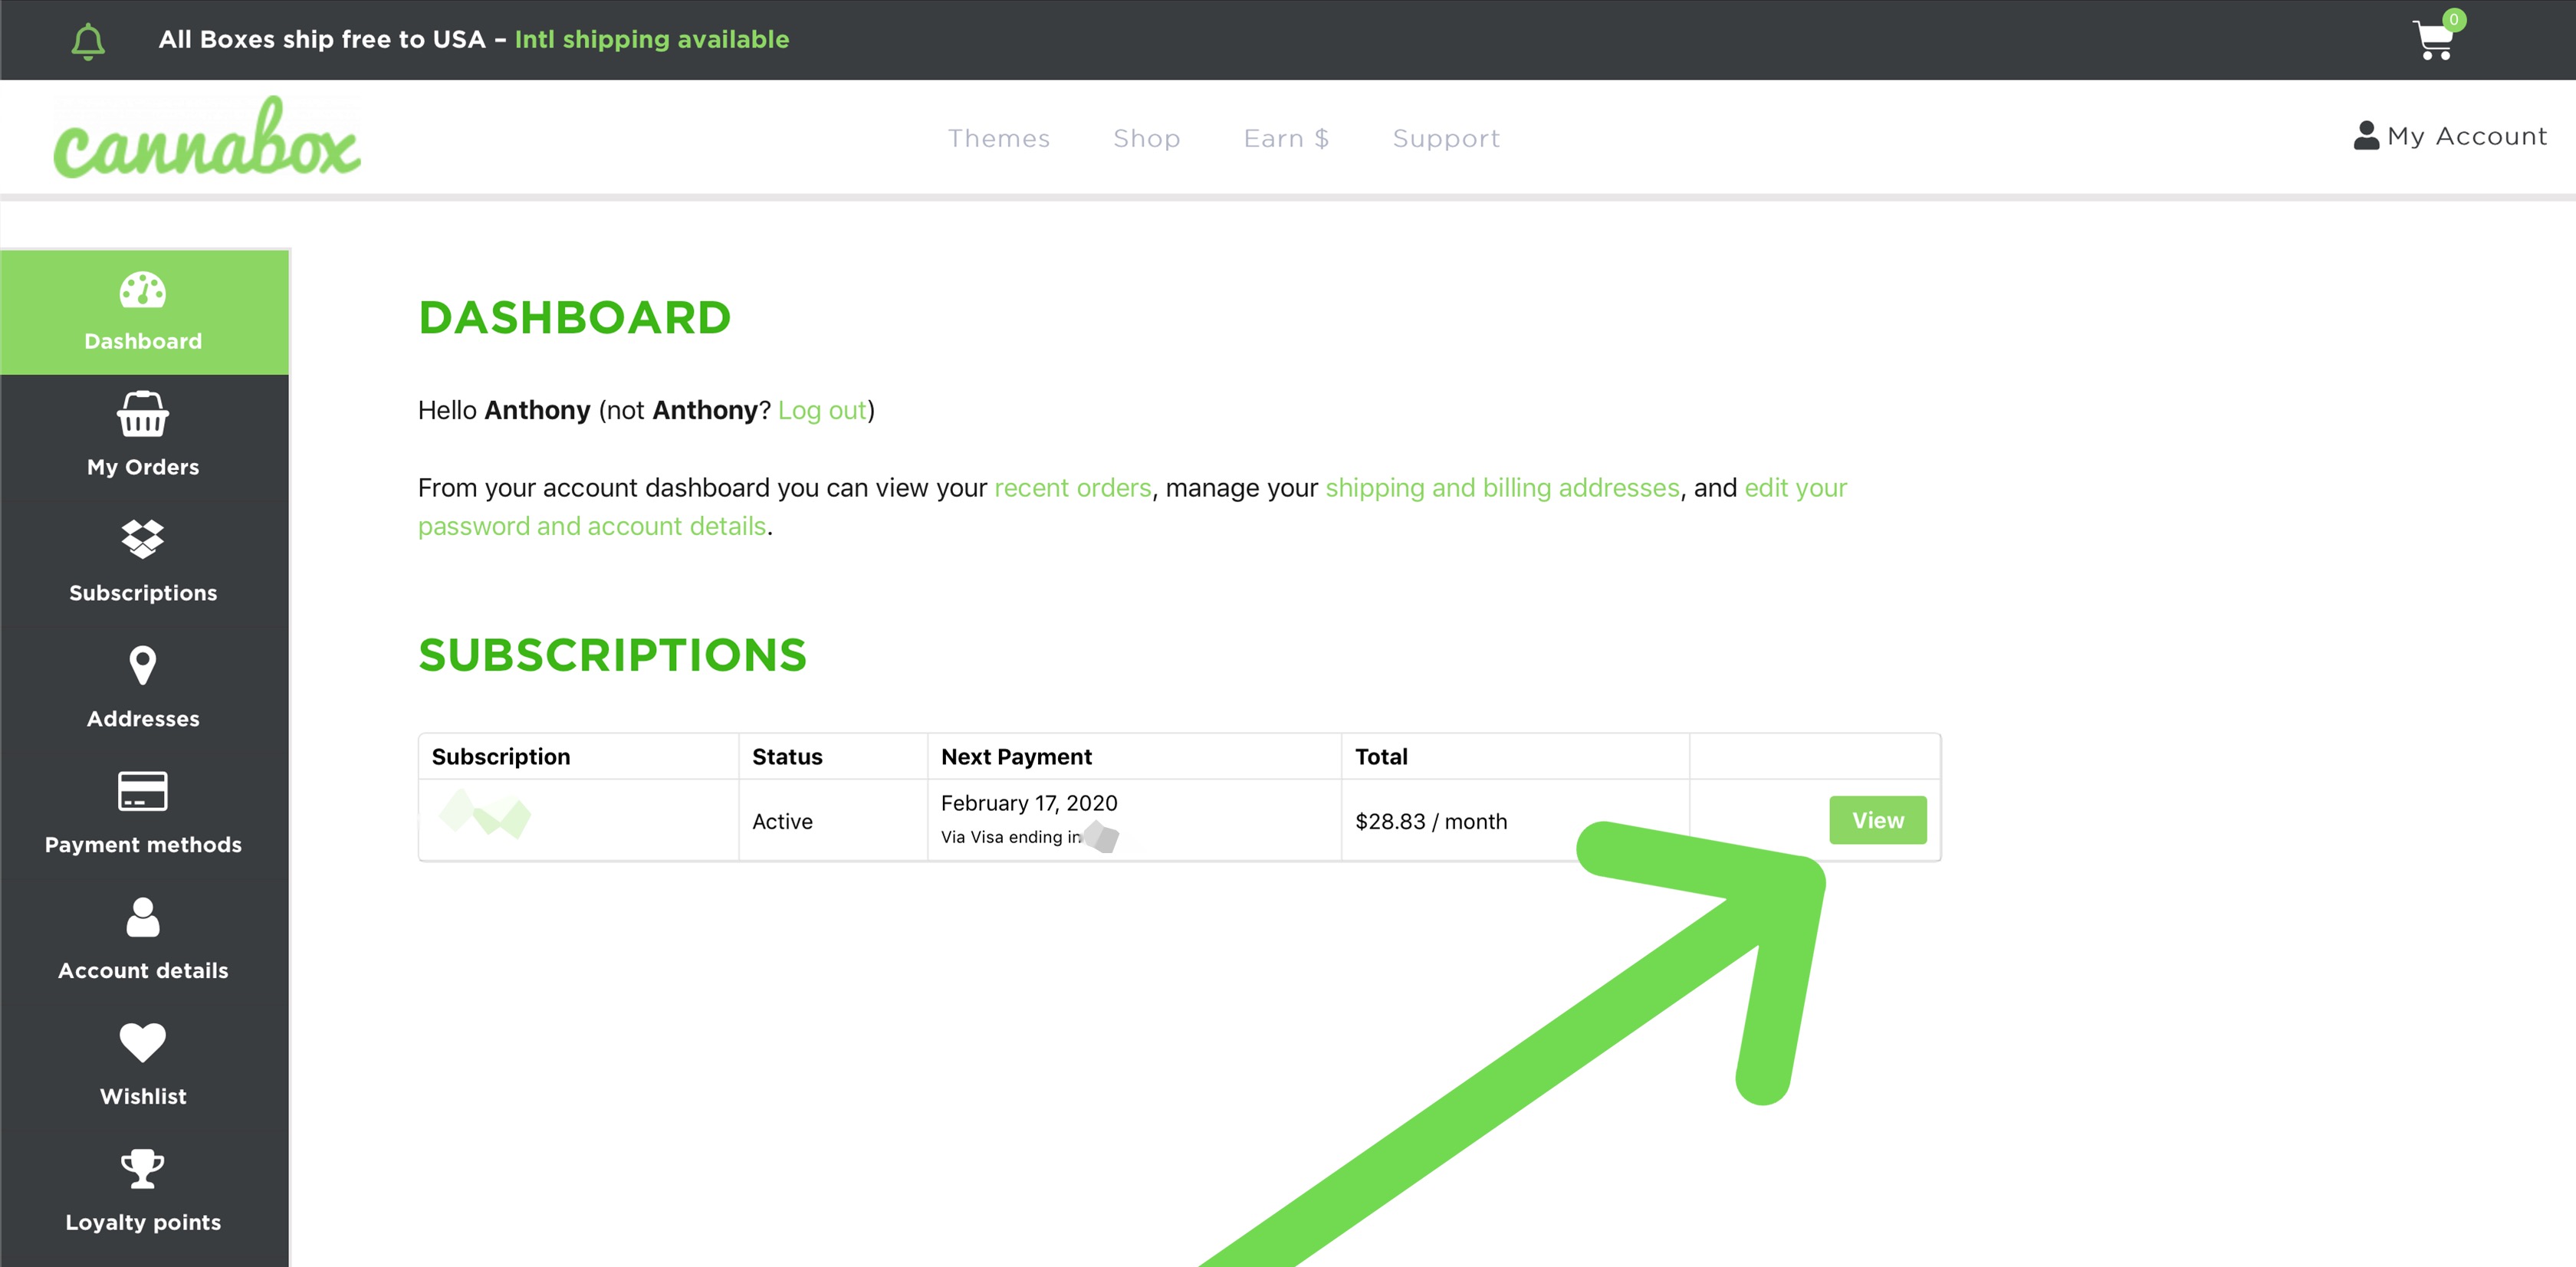
Task: Click the cannabox logo
Action: (x=207, y=137)
